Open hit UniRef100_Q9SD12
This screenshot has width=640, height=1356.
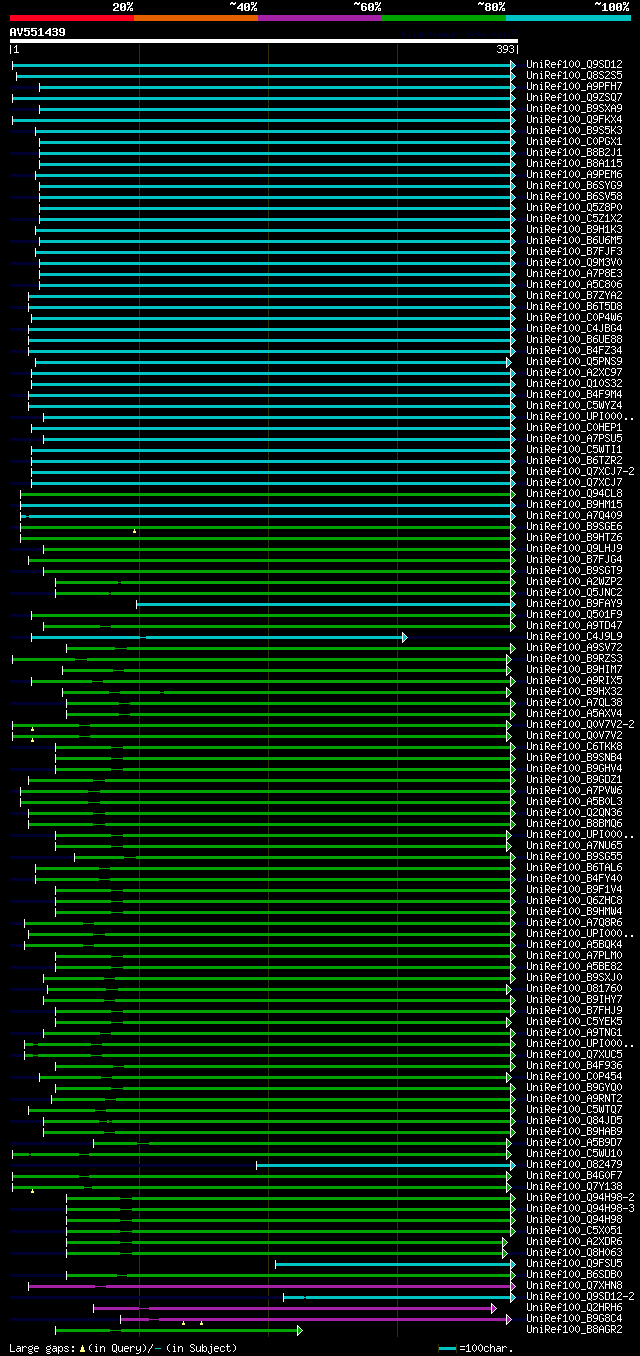pos(574,65)
